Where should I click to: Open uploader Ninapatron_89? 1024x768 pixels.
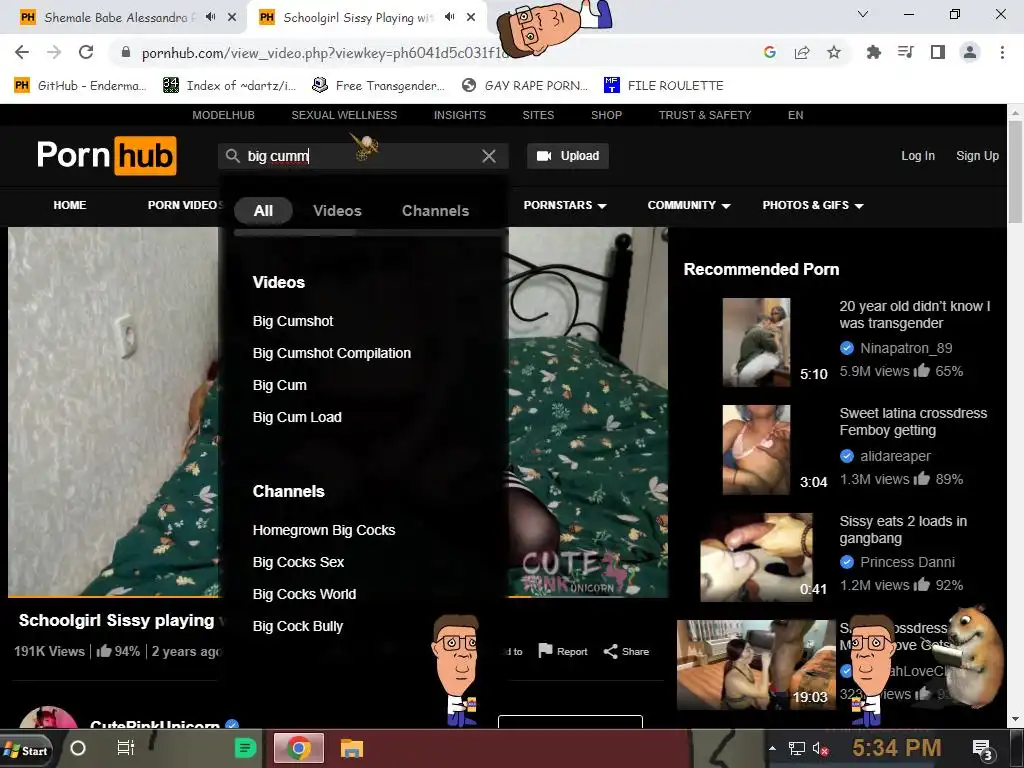[x=906, y=348]
